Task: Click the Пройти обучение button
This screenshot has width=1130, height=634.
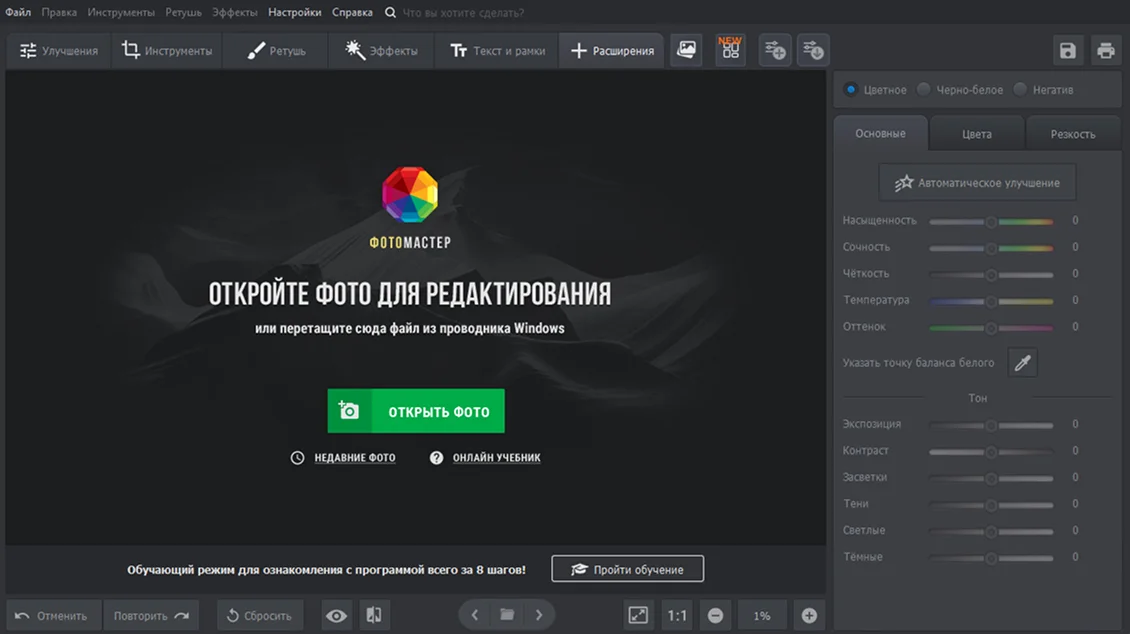Action: point(628,569)
